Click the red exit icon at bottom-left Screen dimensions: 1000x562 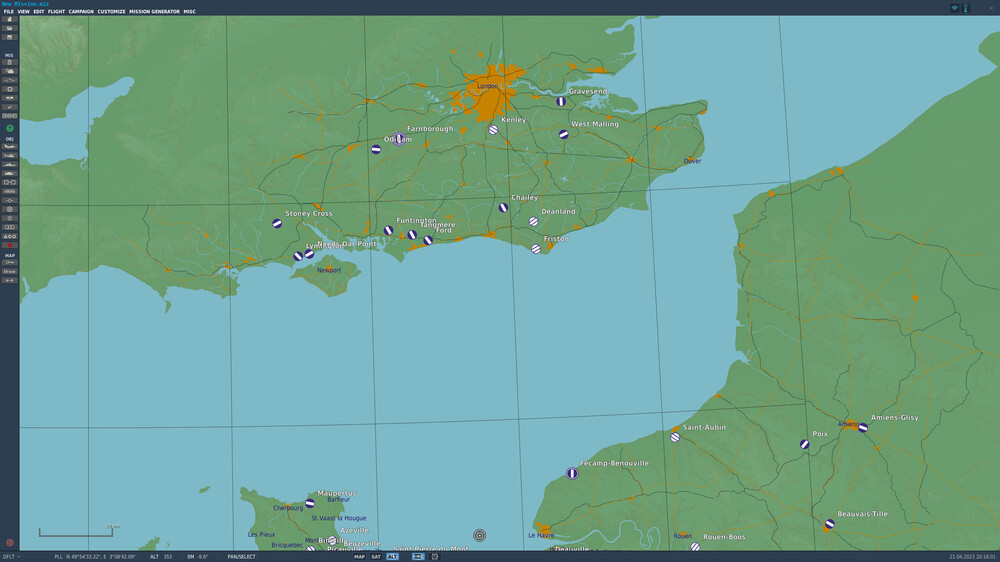10,542
